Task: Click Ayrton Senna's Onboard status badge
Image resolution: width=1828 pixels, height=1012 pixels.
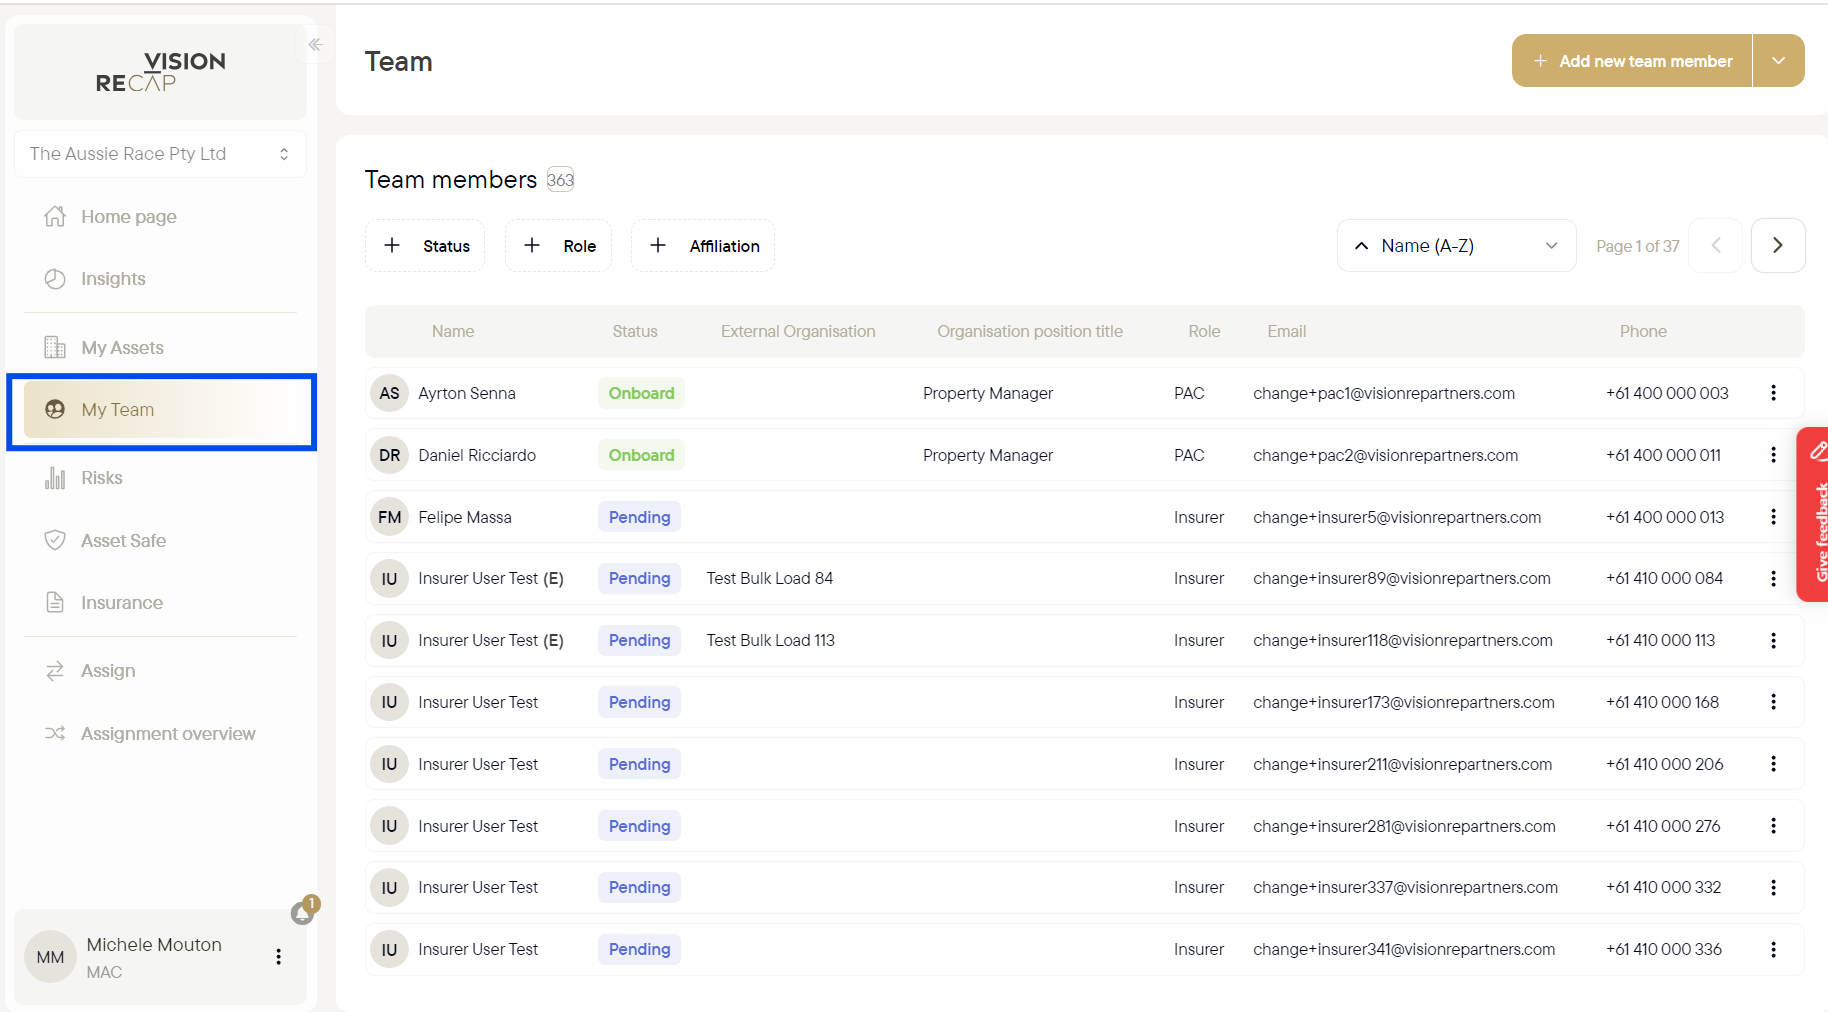Action: (641, 393)
